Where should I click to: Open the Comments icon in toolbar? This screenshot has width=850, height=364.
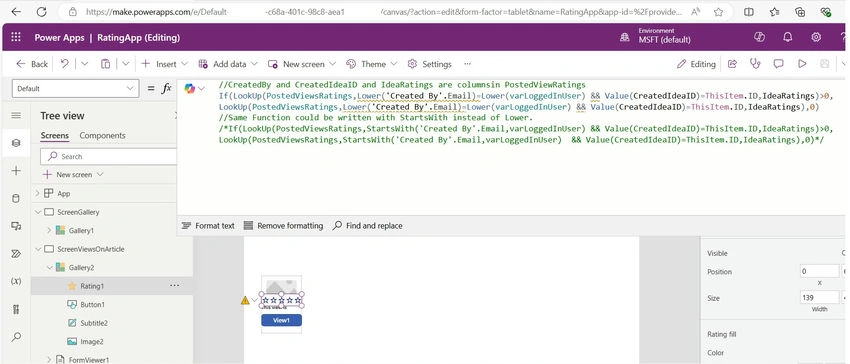(778, 64)
